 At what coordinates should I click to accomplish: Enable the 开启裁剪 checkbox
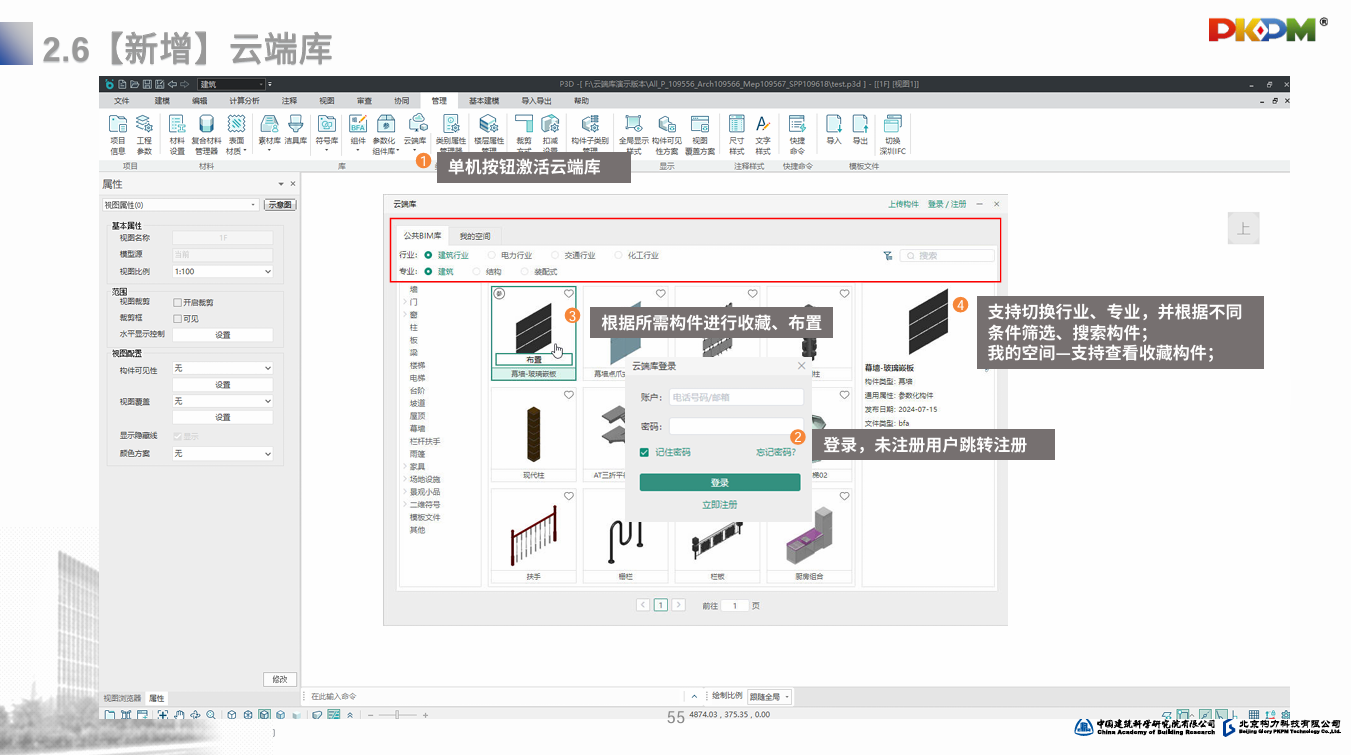(x=178, y=302)
